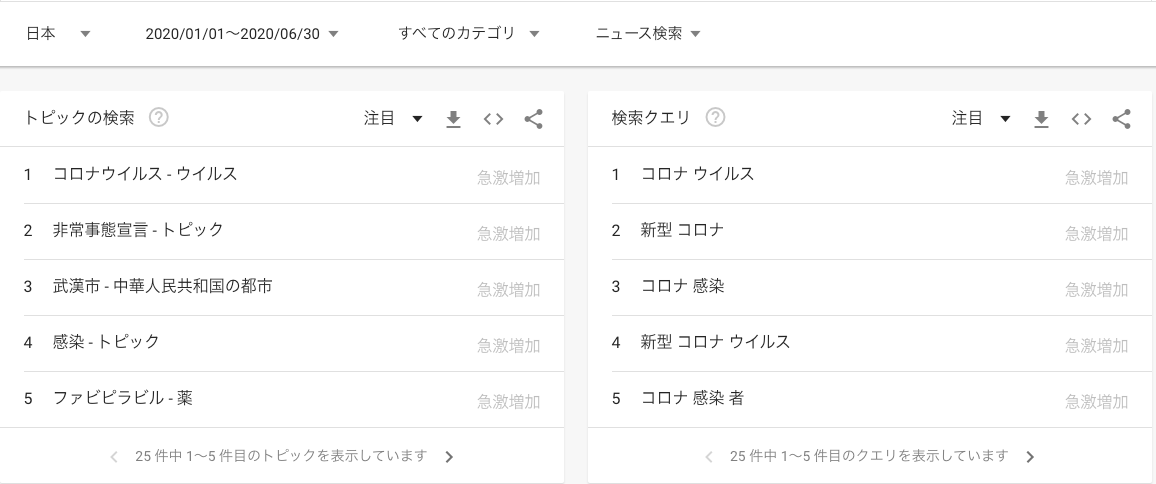Viewport: 1156px width, 484px height.
Task: Open help for トピックの検索
Action: pyautogui.click(x=159, y=117)
